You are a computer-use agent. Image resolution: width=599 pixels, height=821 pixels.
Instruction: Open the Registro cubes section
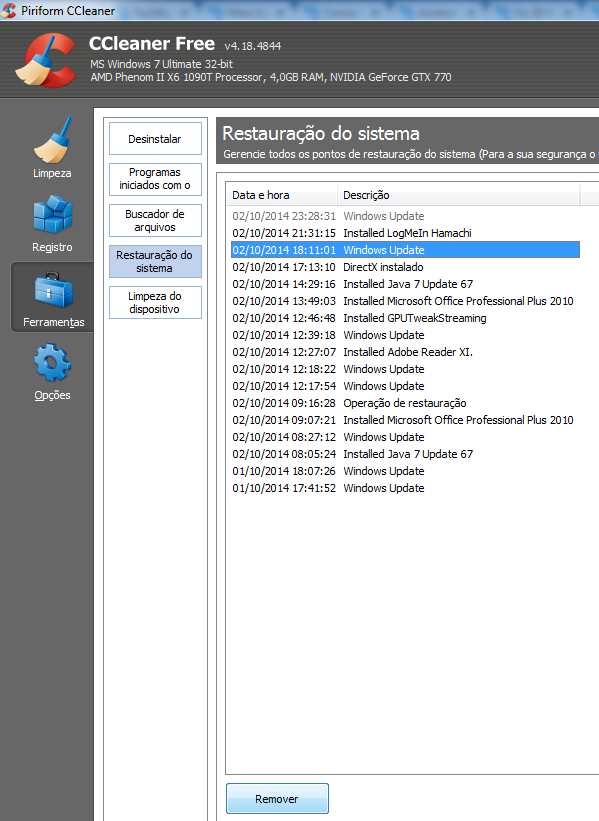52,224
